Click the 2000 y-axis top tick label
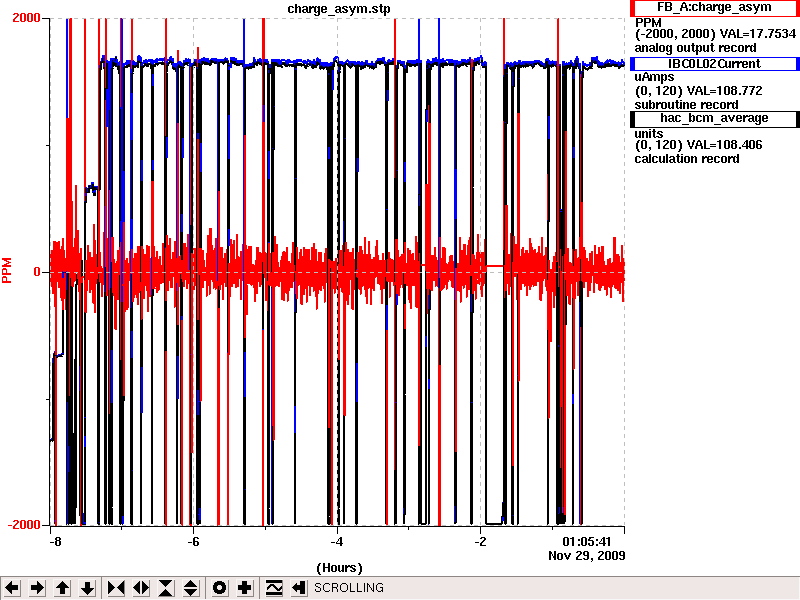 pyautogui.click(x=26, y=18)
